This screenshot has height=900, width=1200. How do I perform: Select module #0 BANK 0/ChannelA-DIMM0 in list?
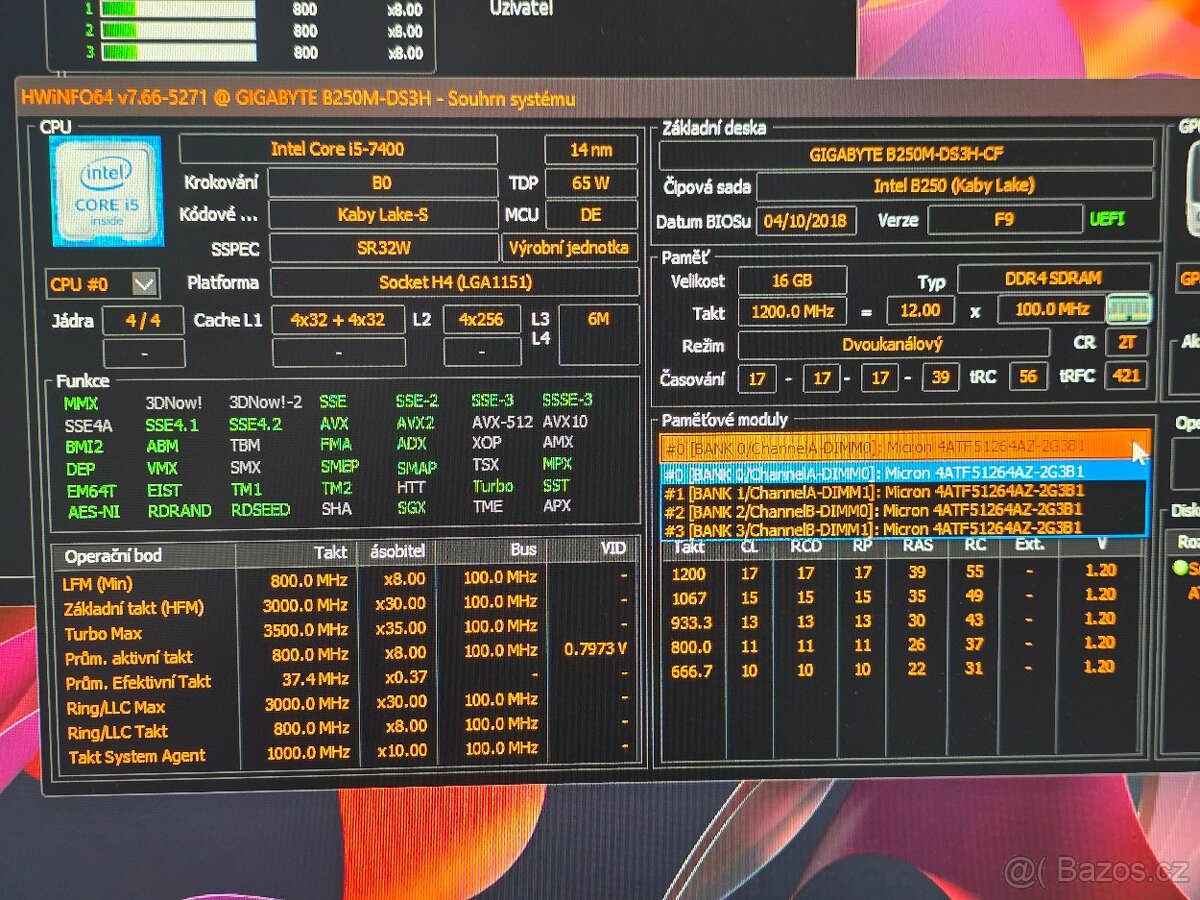(x=904, y=473)
